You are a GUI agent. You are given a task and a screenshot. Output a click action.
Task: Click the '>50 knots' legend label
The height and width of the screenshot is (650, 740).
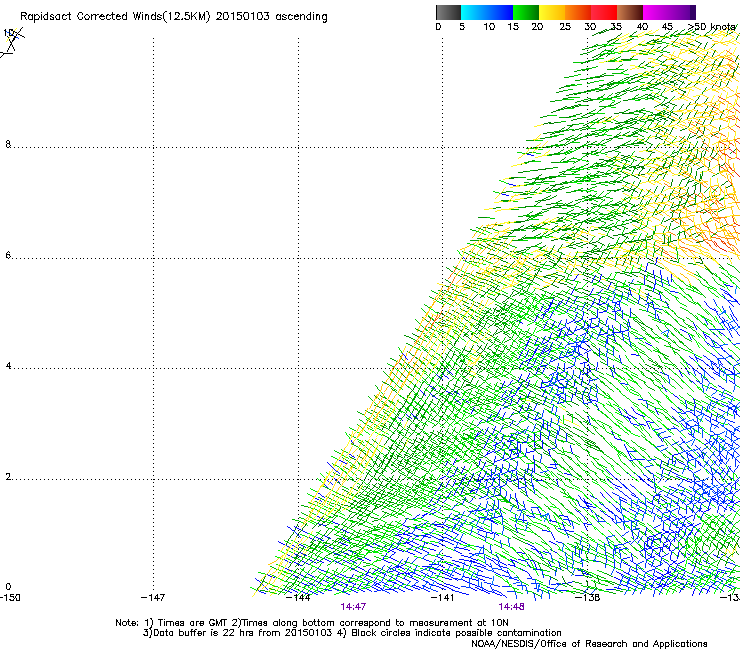(x=711, y=27)
